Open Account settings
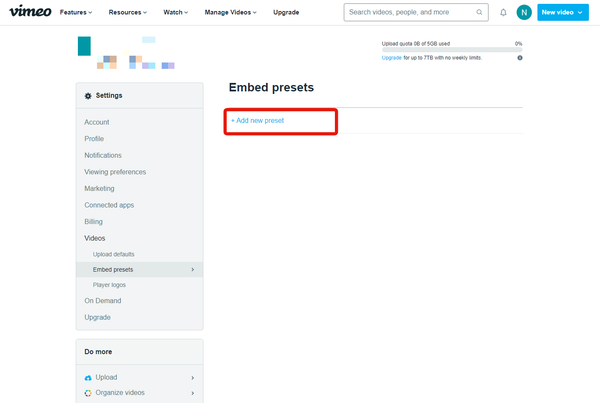This screenshot has height=403, width=600. click(x=97, y=122)
